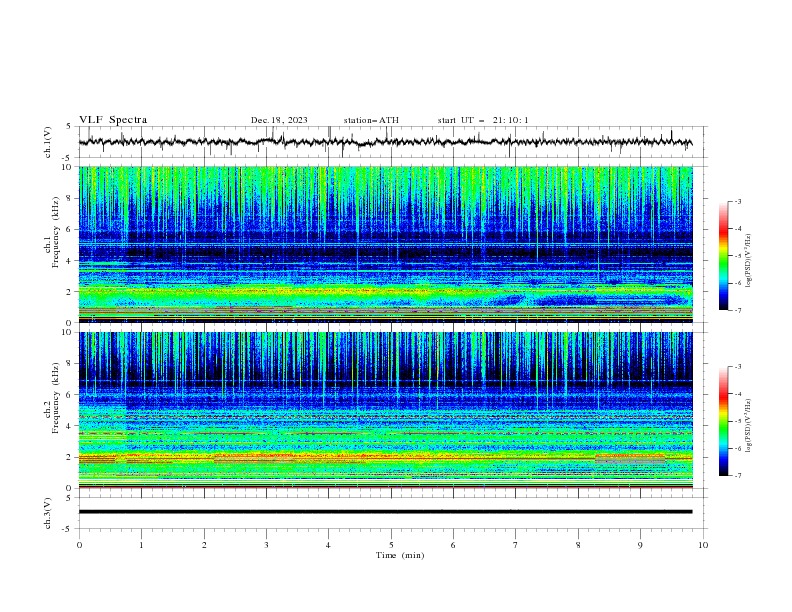Click the time axis tick label "10"

703,545
